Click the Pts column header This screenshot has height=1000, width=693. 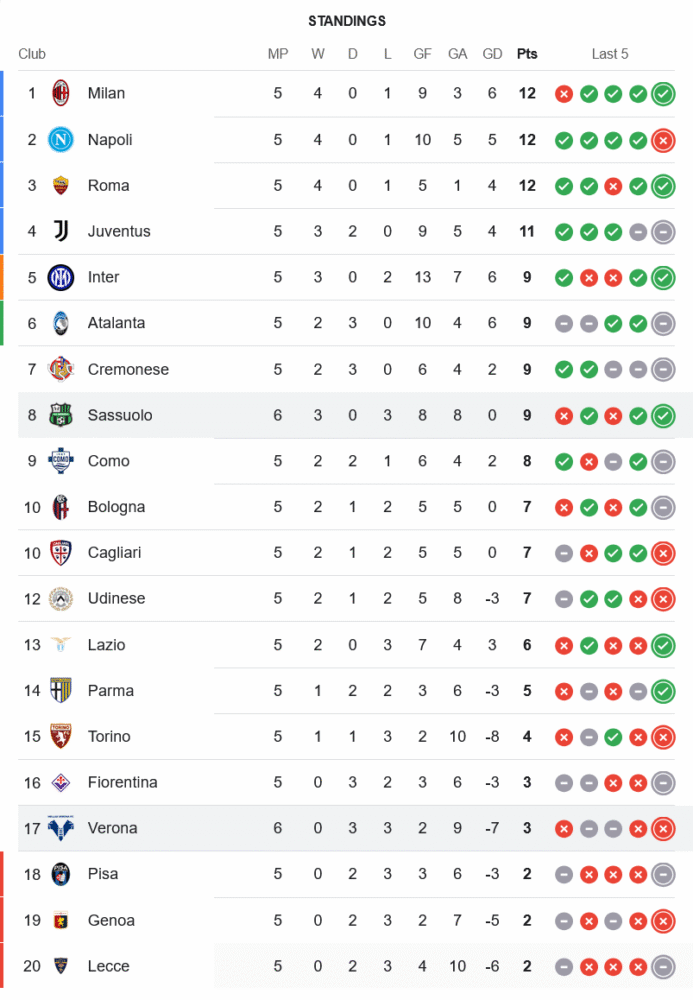527,54
